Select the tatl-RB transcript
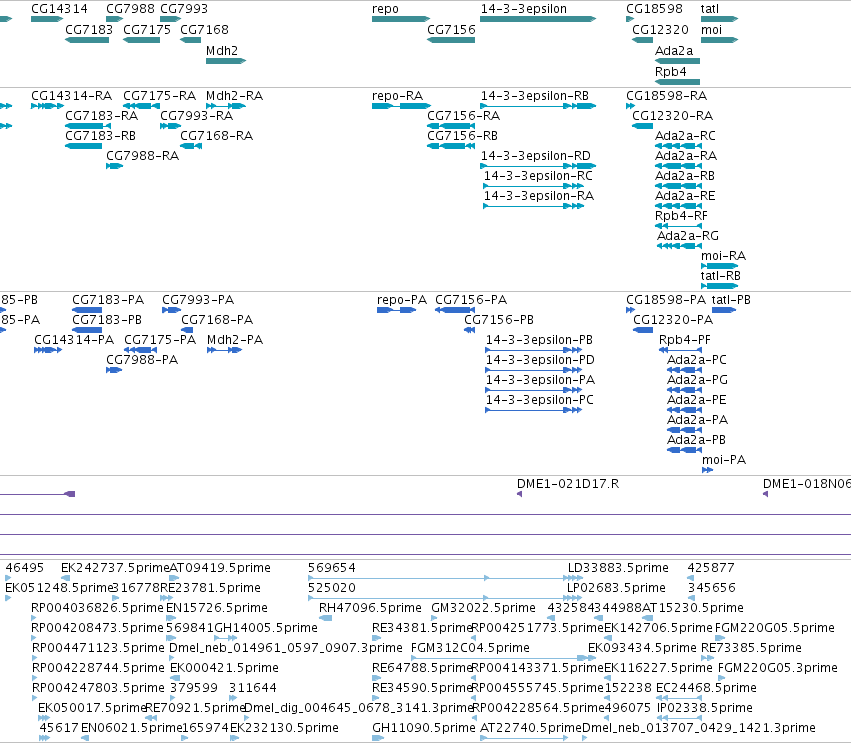Screen dimensions: 851x743 pyautogui.click(x=720, y=286)
